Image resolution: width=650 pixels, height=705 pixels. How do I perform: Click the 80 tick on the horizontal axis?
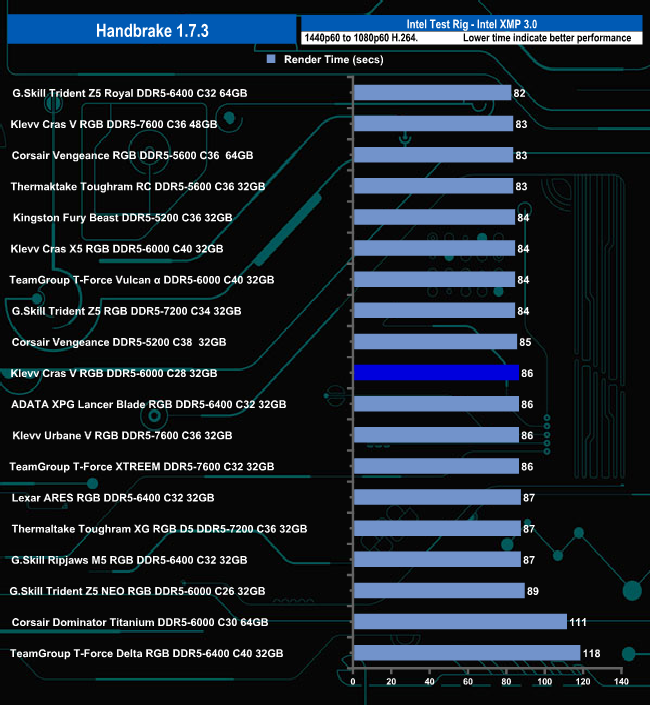[x=506, y=682]
